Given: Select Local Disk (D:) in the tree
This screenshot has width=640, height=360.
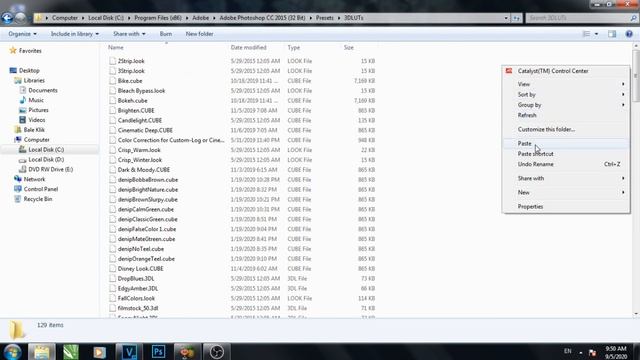Looking at the screenshot, I should [46, 160].
